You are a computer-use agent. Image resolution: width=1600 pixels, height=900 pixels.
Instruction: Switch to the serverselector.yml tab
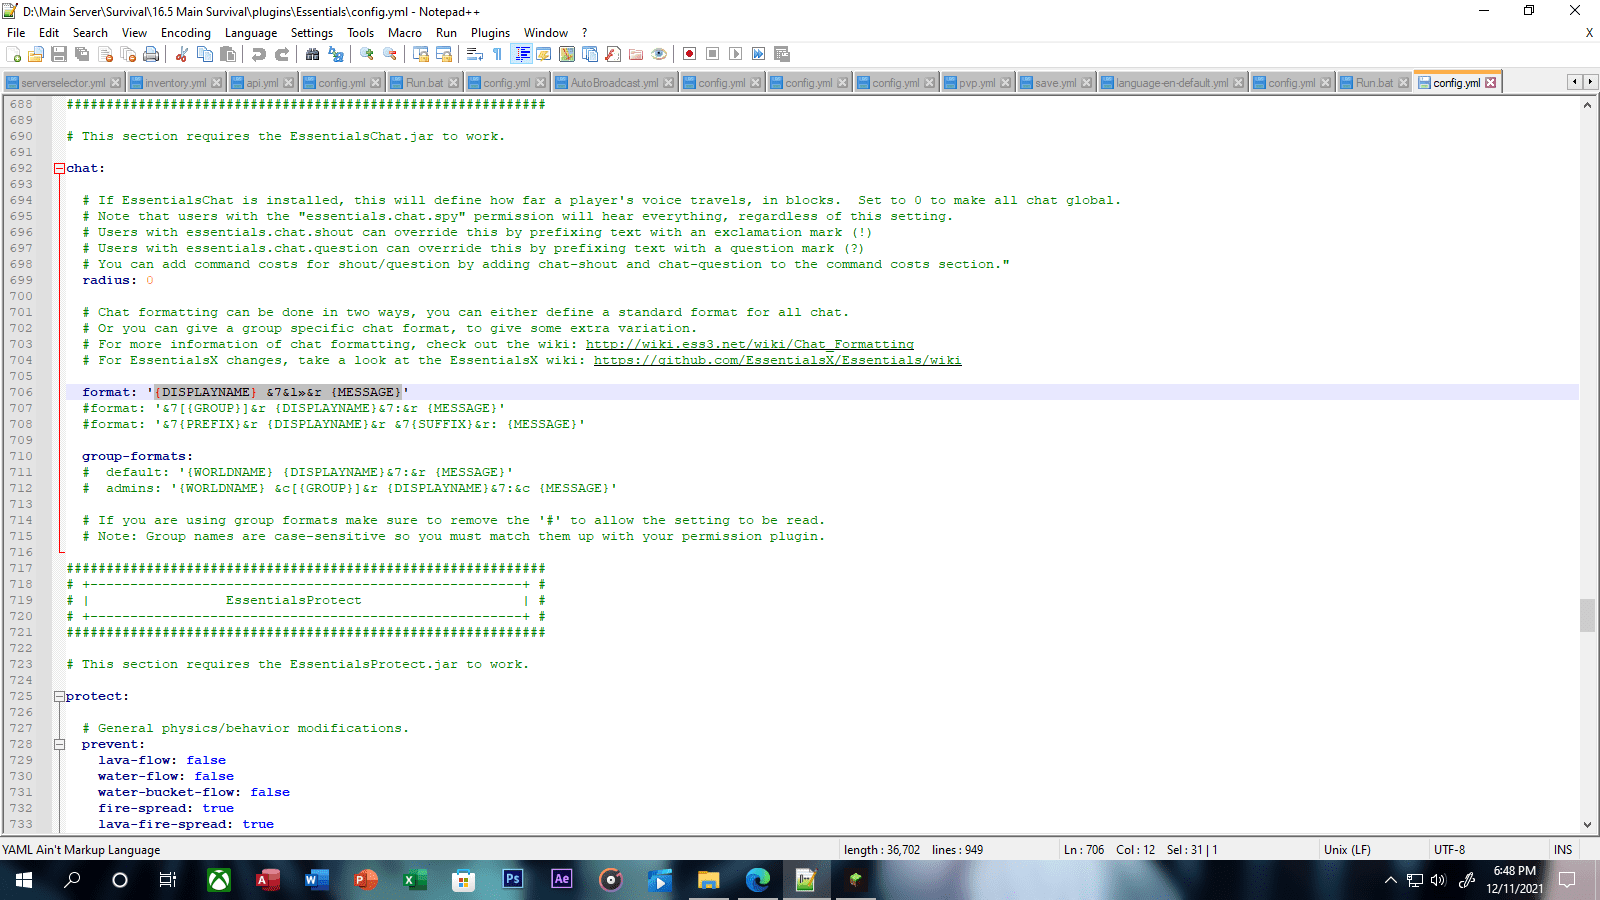coord(63,83)
